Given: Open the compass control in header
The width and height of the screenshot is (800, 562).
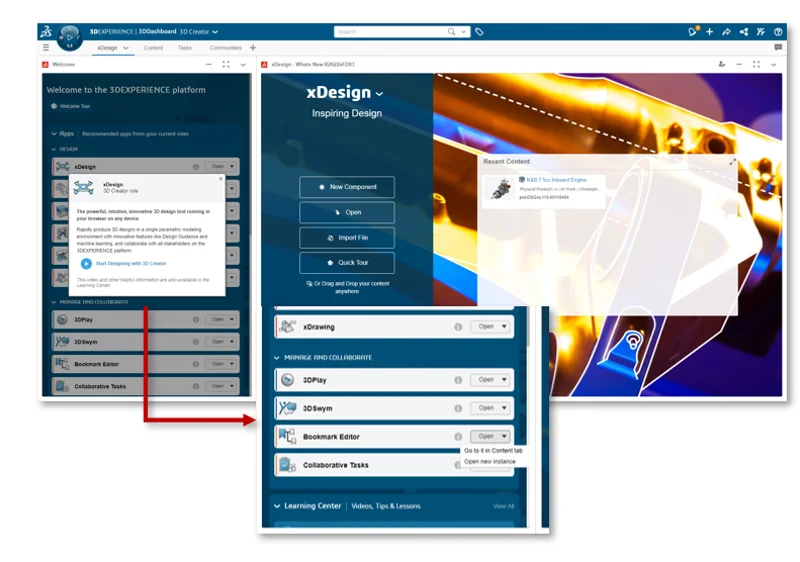Looking at the screenshot, I should coord(70,37).
